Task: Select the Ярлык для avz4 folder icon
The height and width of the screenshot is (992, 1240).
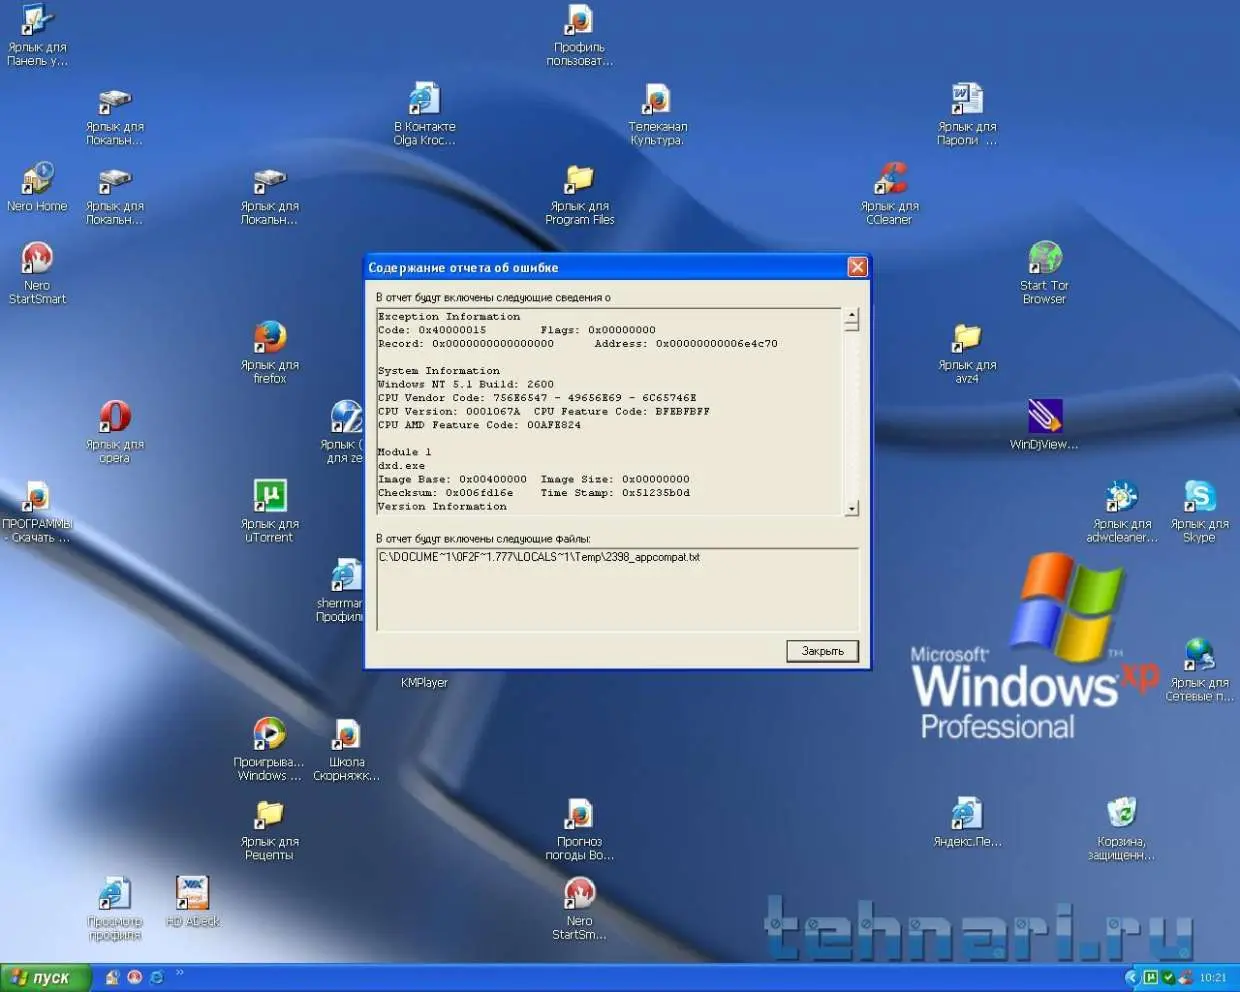Action: coord(967,352)
